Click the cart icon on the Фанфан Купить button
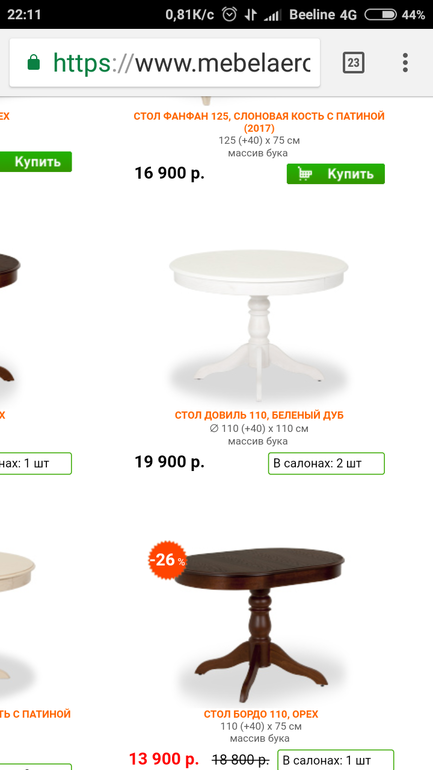 click(305, 174)
